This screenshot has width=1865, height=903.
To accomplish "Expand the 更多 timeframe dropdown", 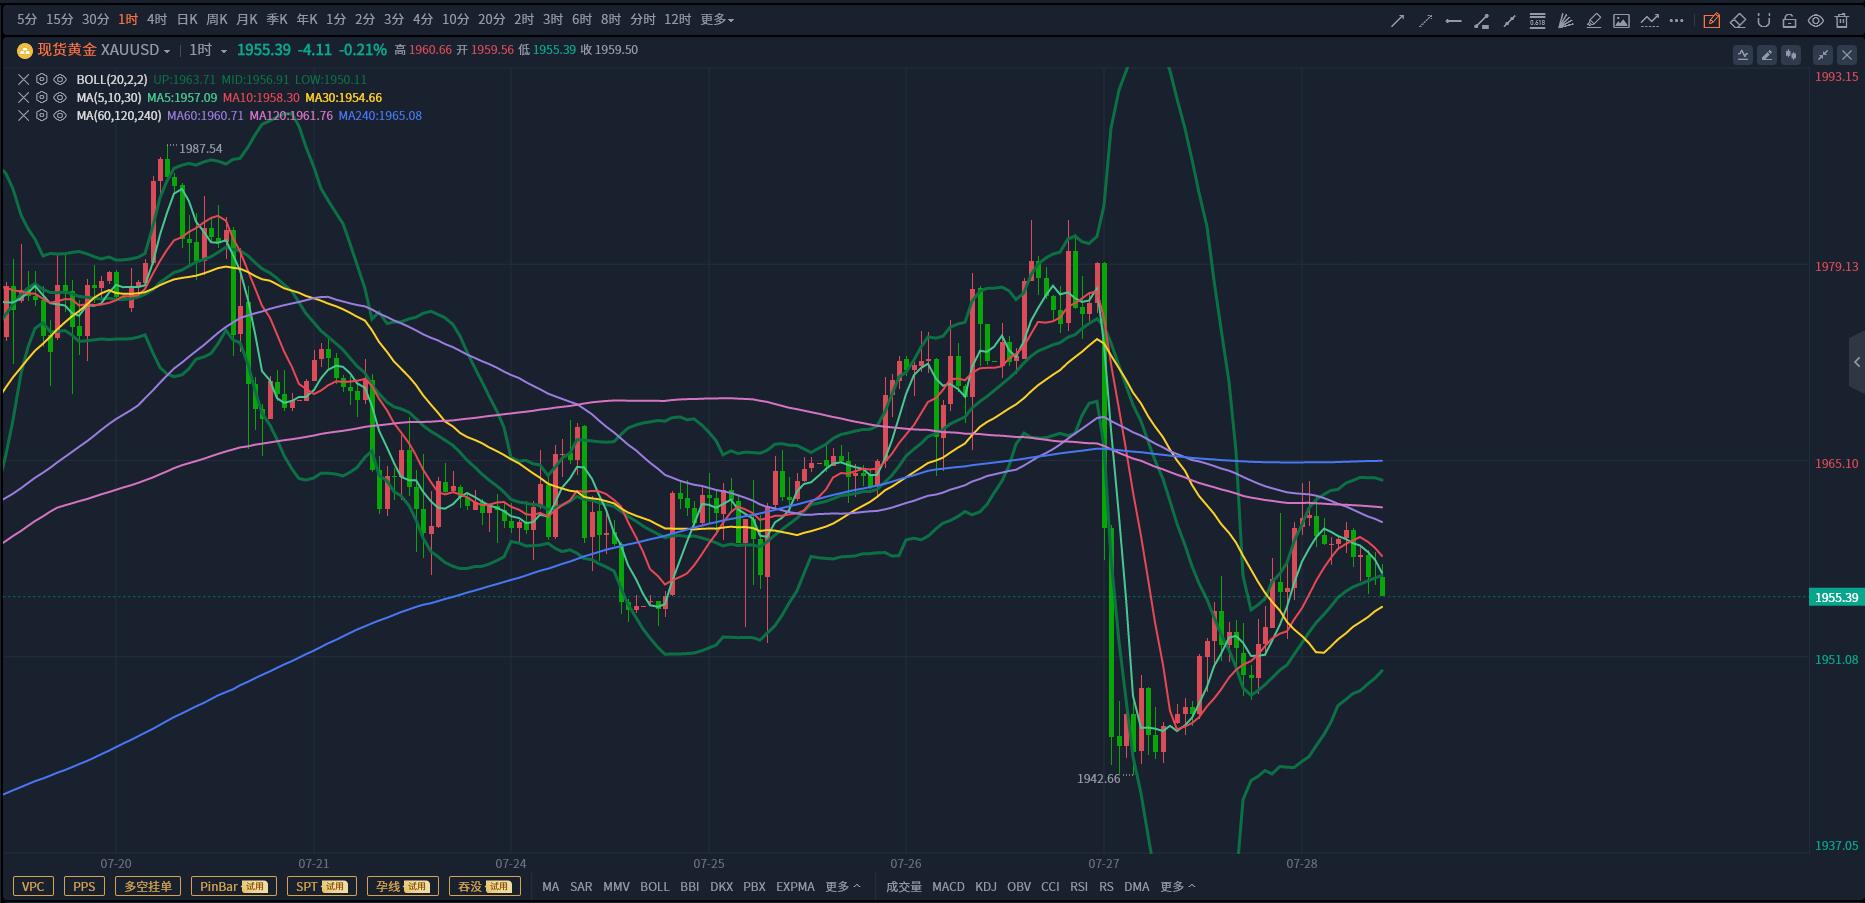I will point(717,19).
